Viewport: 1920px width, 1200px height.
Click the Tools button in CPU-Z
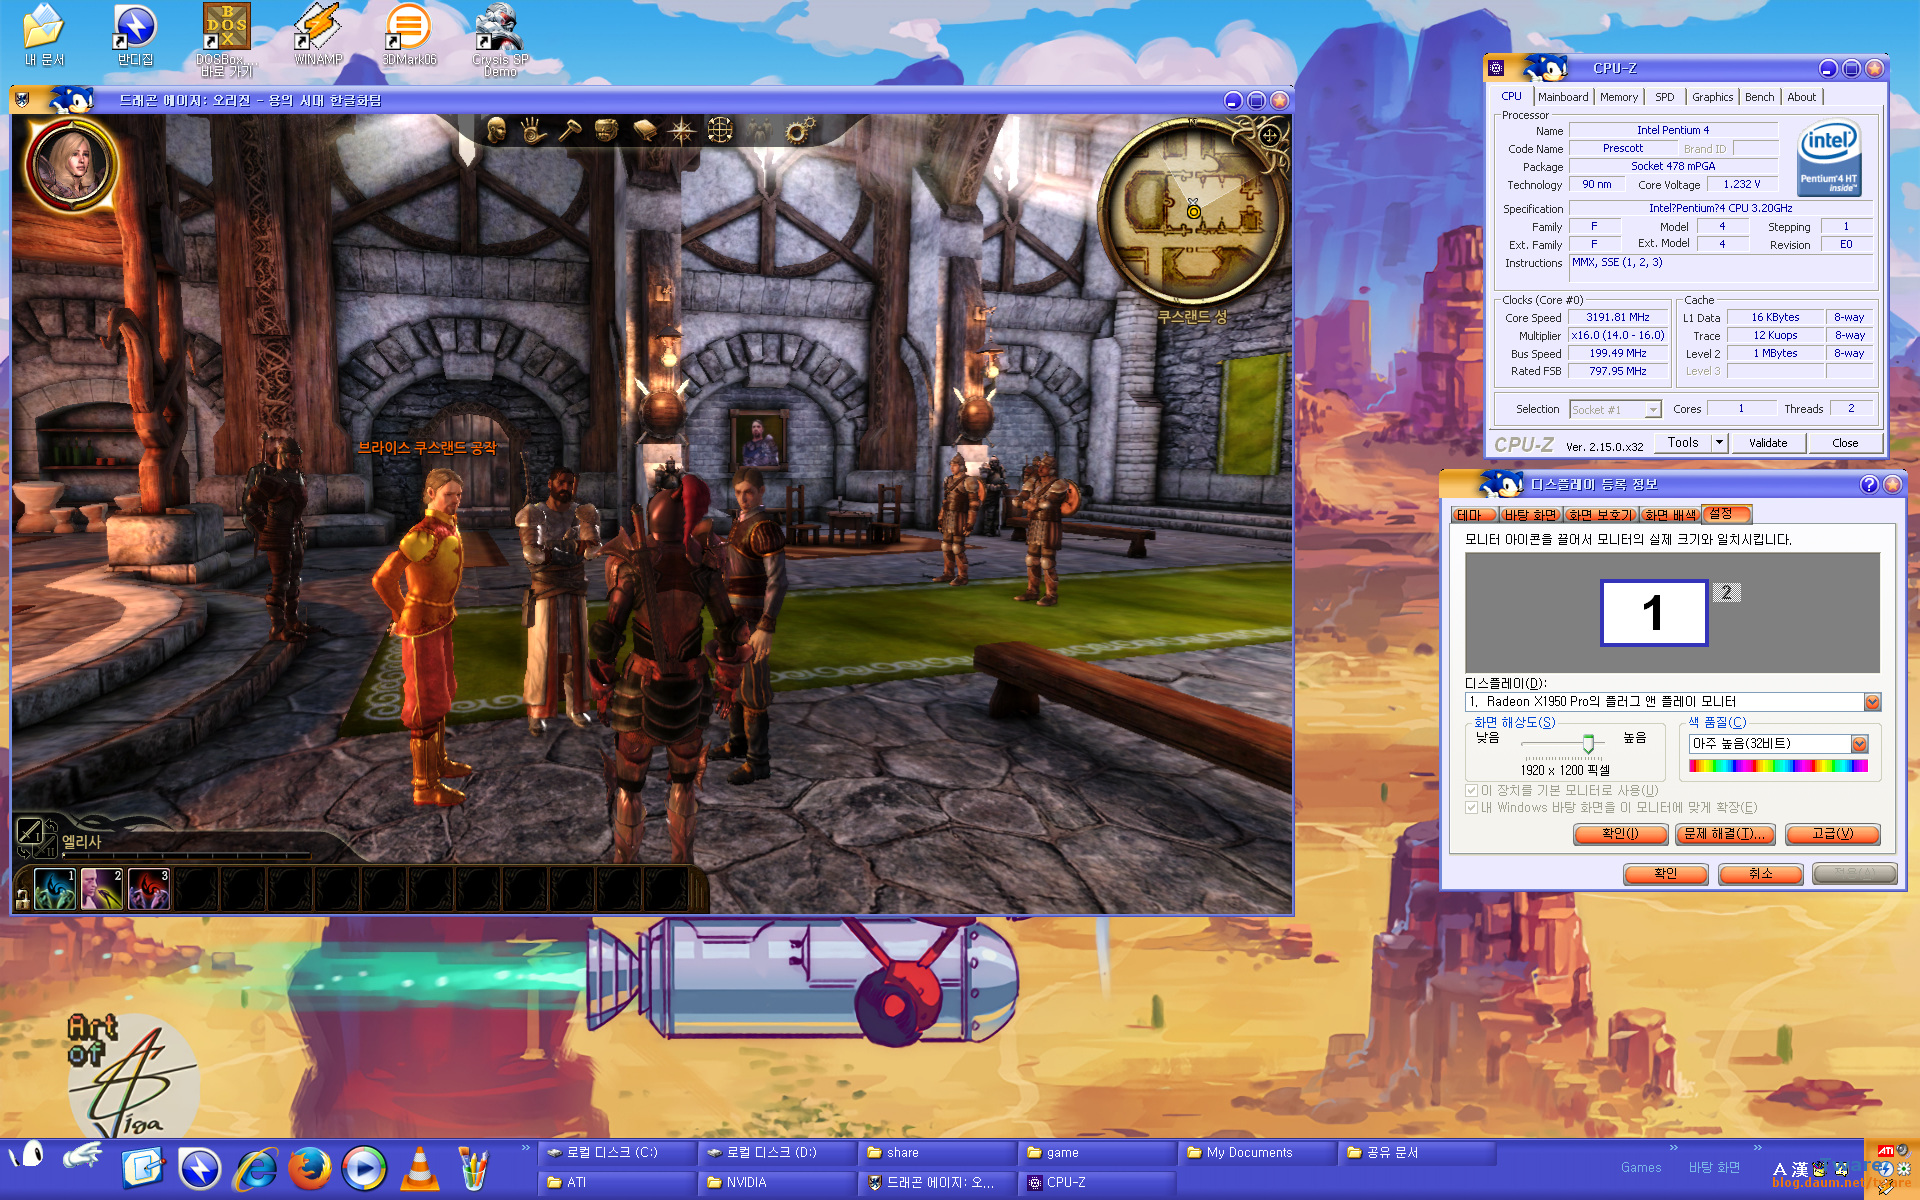1683,442
